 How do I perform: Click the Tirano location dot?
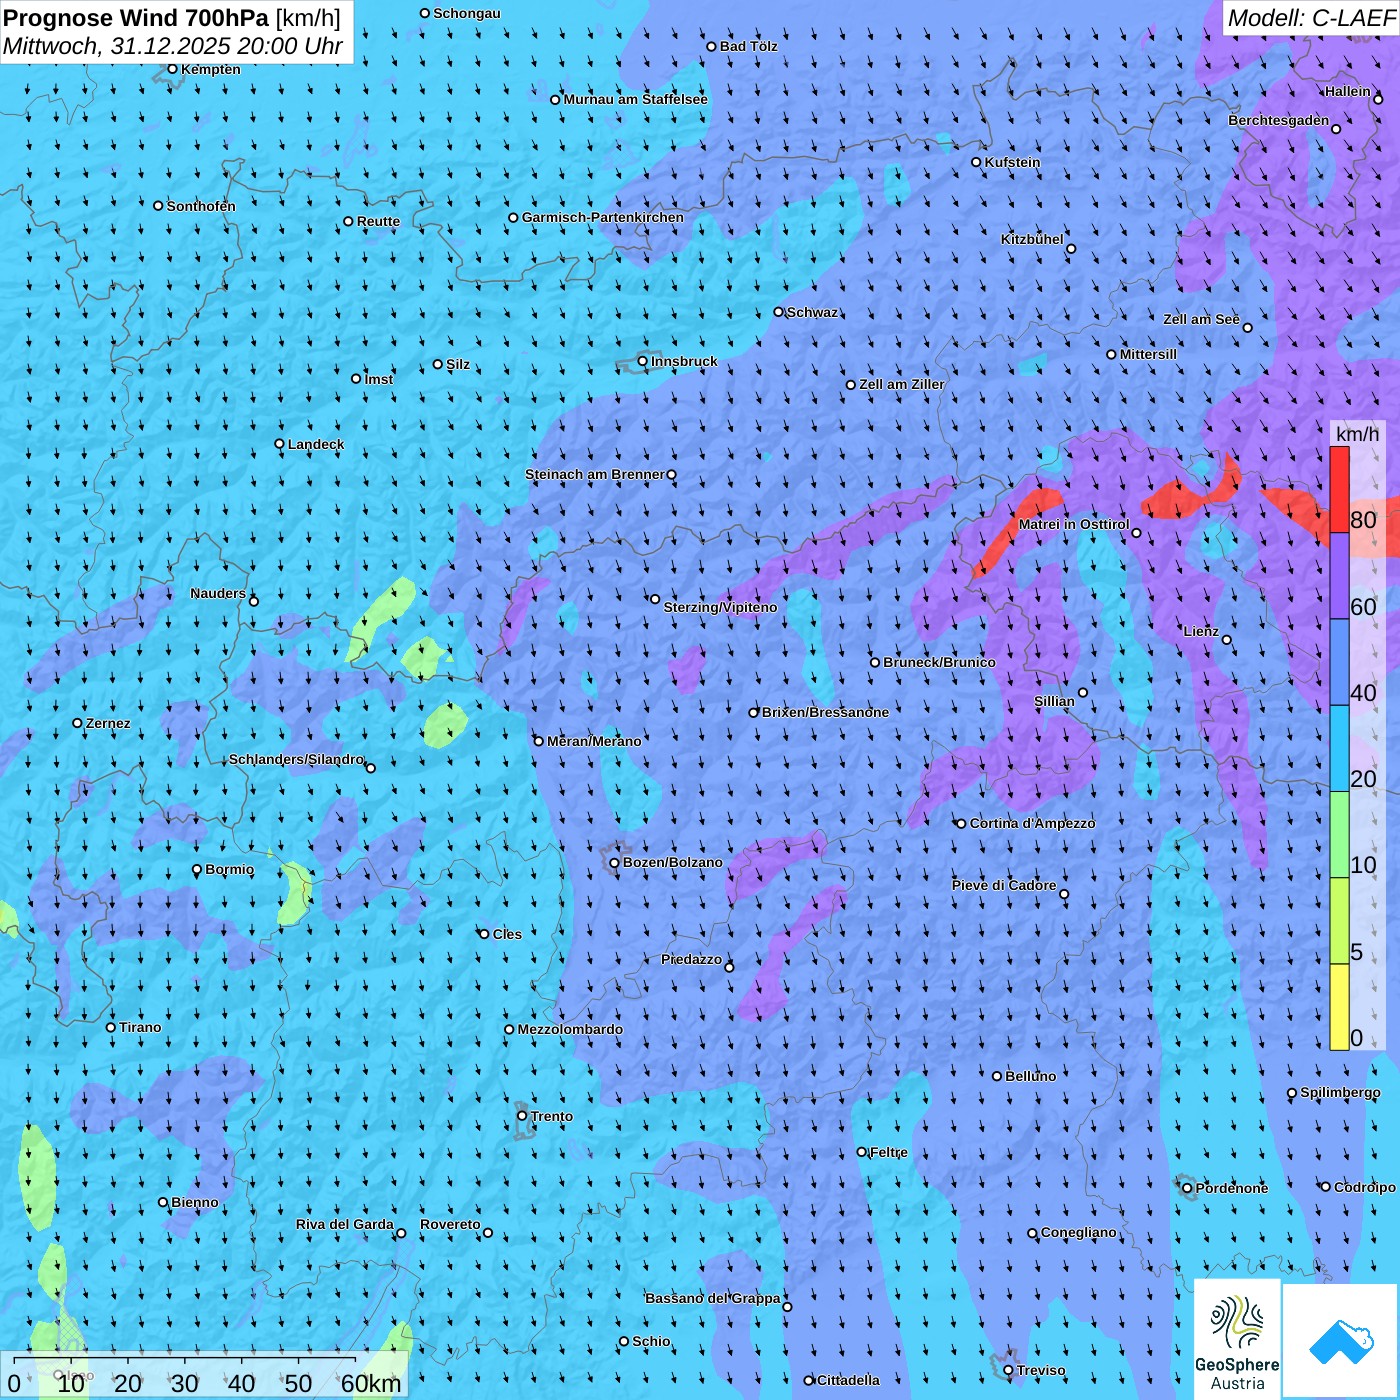[x=111, y=1027]
